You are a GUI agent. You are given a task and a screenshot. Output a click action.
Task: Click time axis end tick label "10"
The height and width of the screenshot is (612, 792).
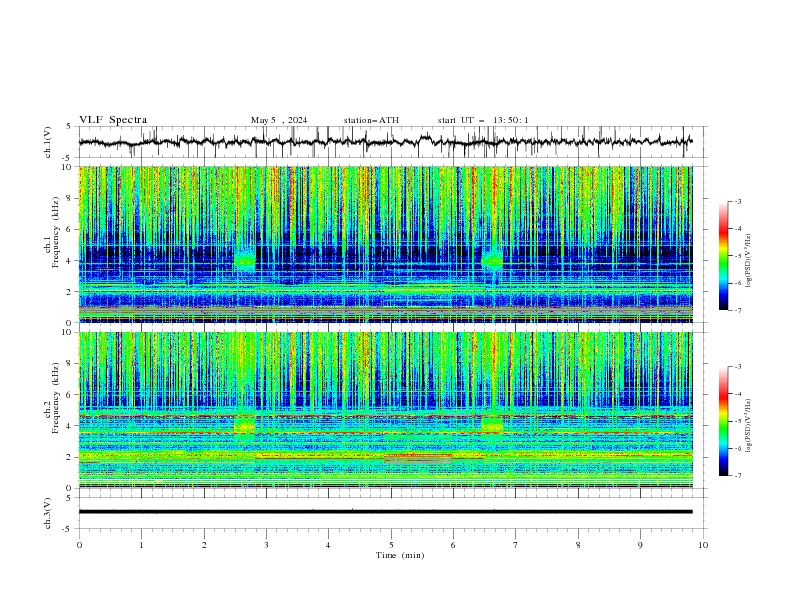pos(703,545)
